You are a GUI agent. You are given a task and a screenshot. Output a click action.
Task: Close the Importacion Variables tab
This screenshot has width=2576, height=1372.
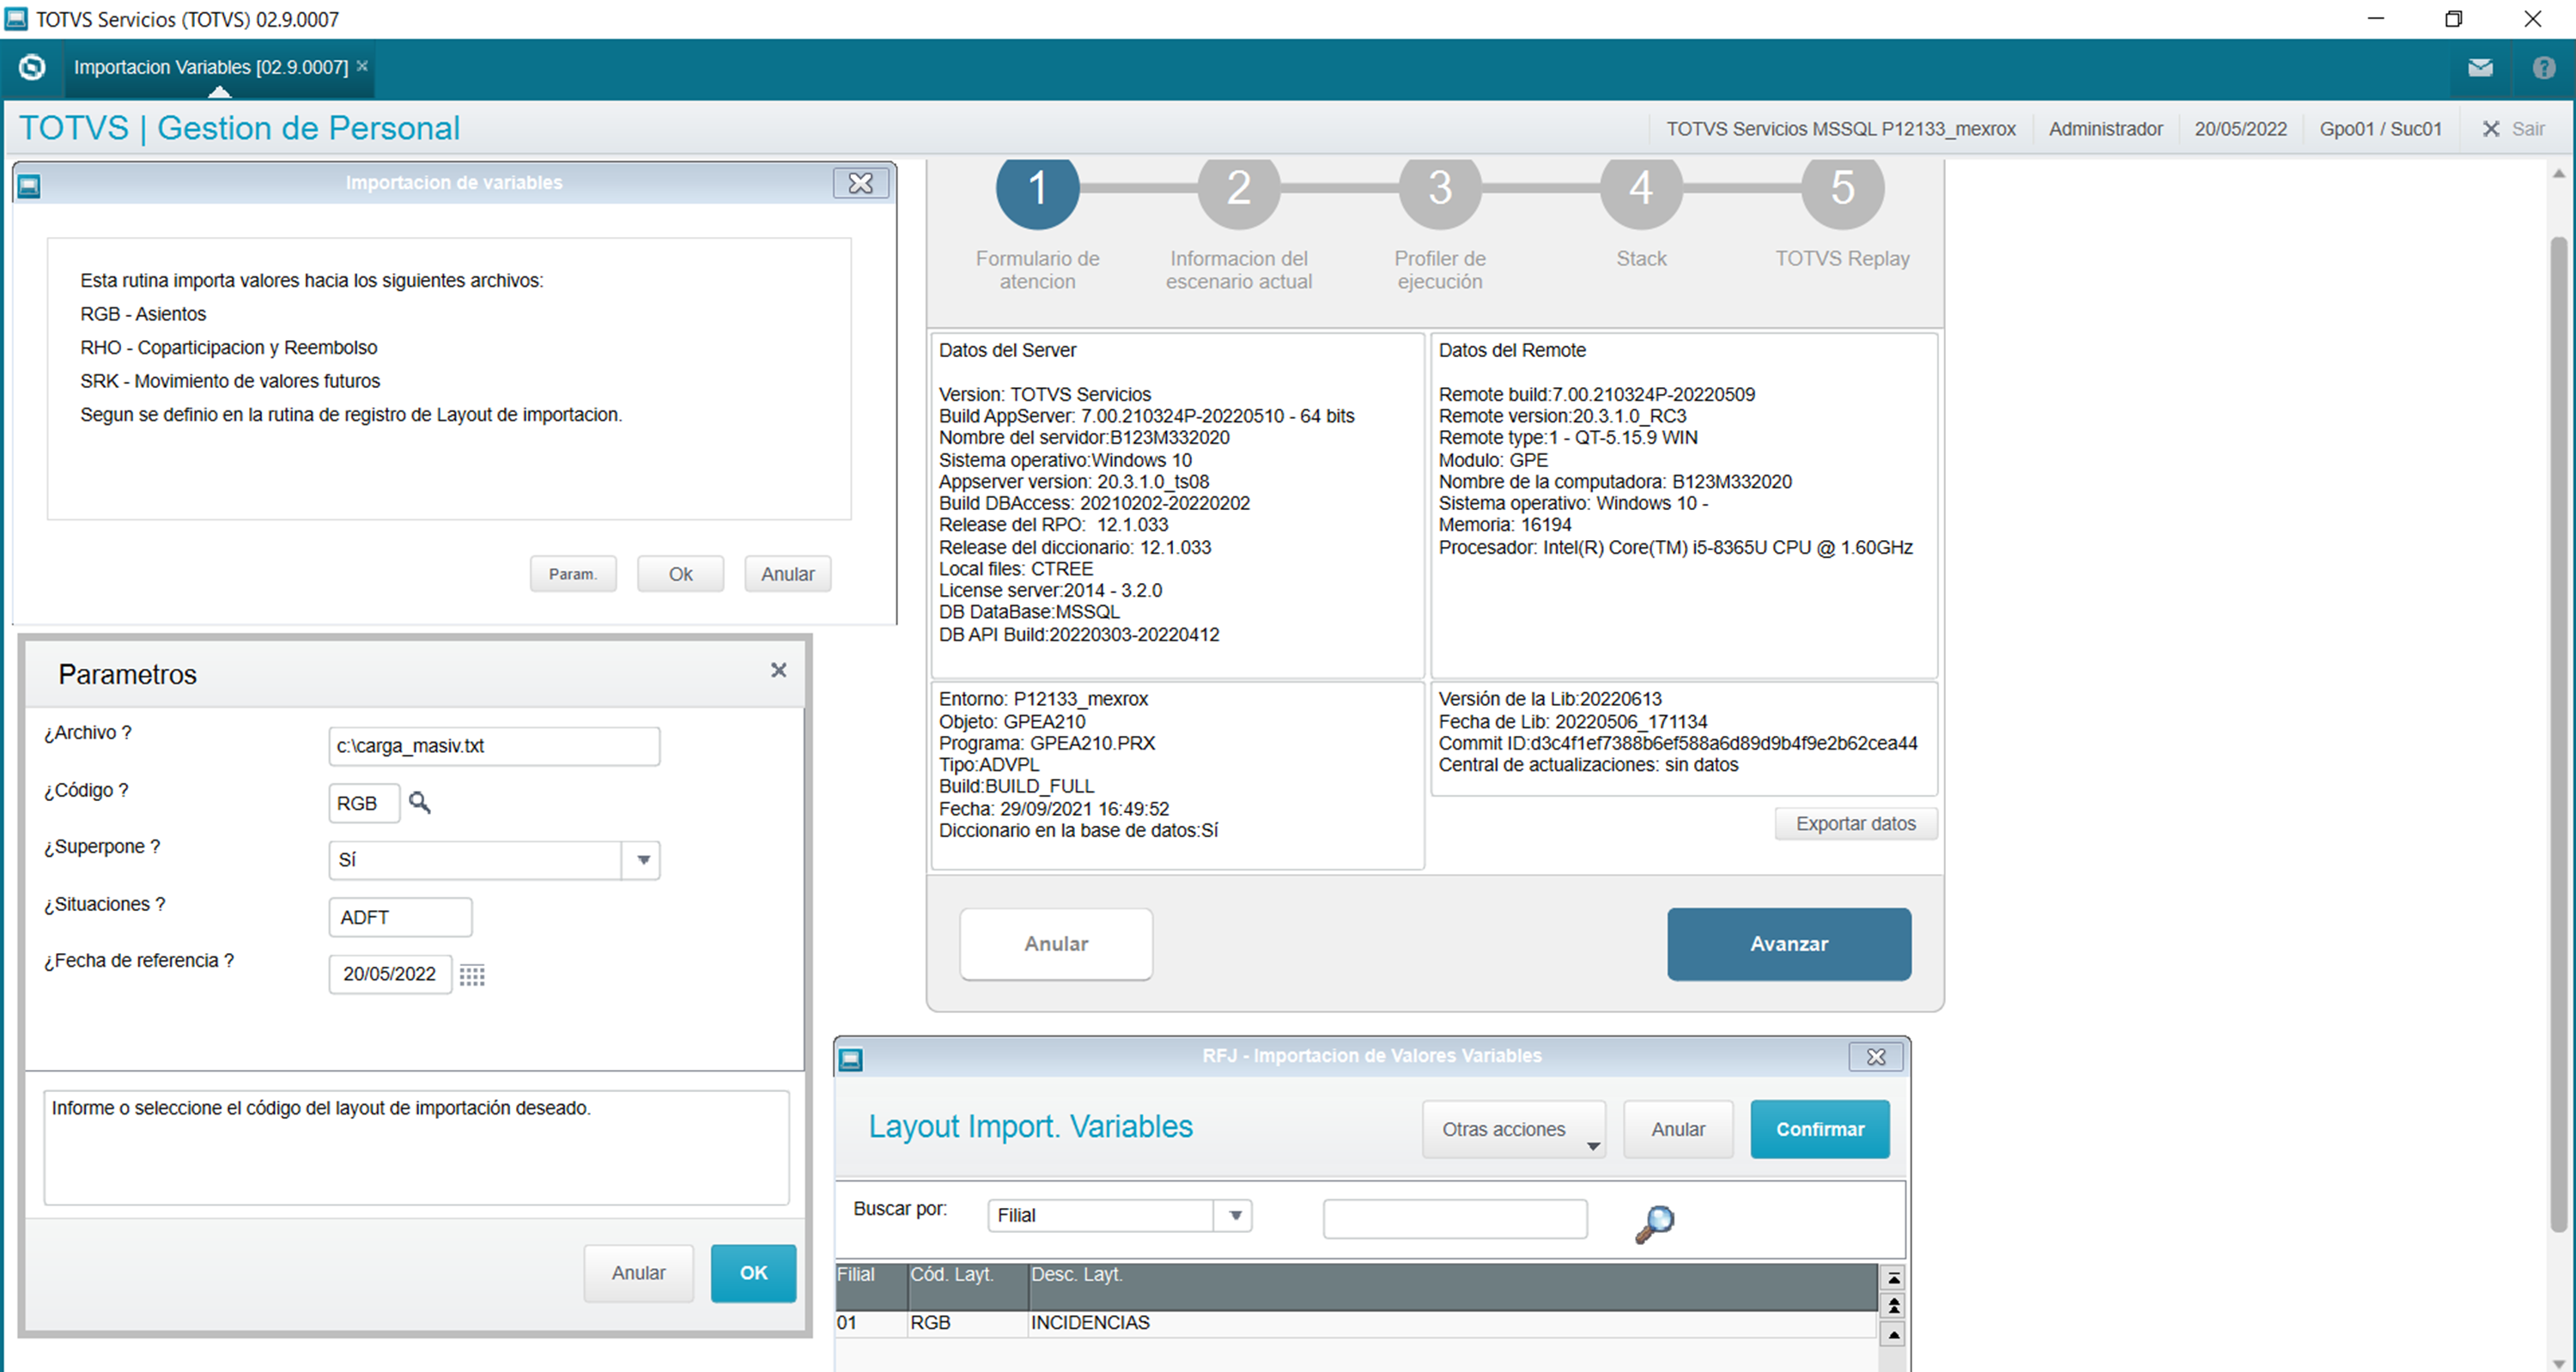[x=363, y=66]
